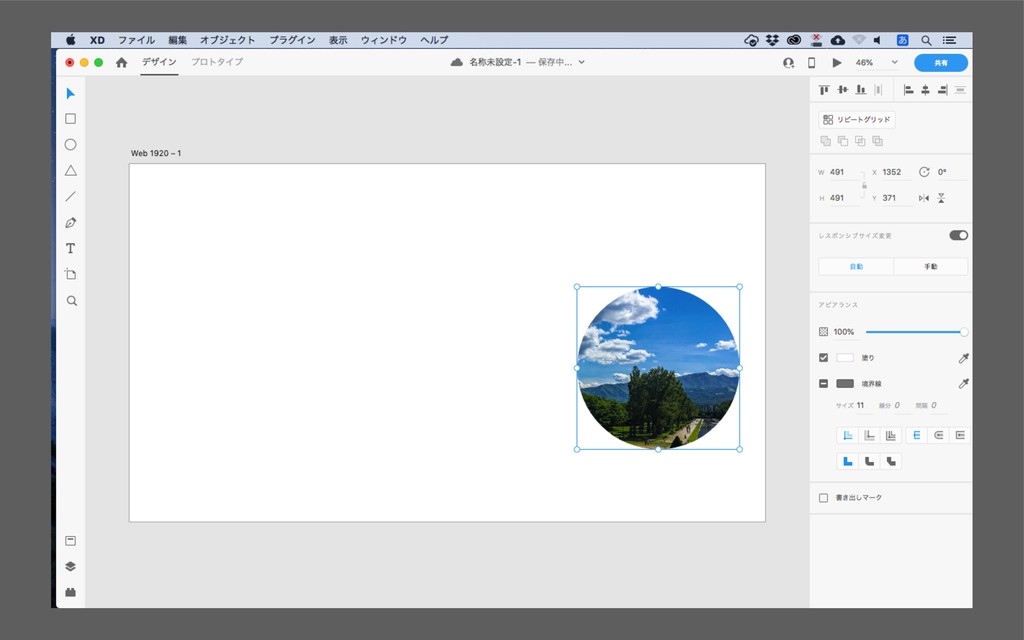Open the ファイル menu
Screen dimensions: 1024x640
click(x=136, y=40)
